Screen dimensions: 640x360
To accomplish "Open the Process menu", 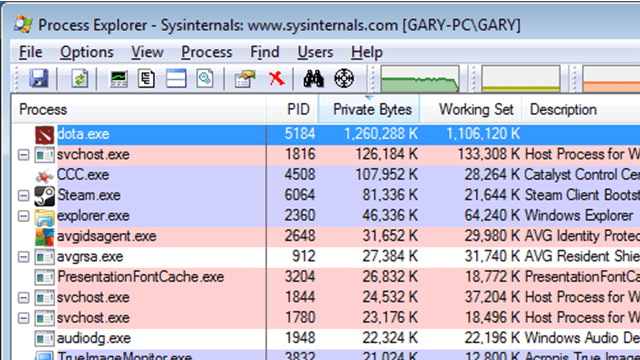I will (207, 52).
